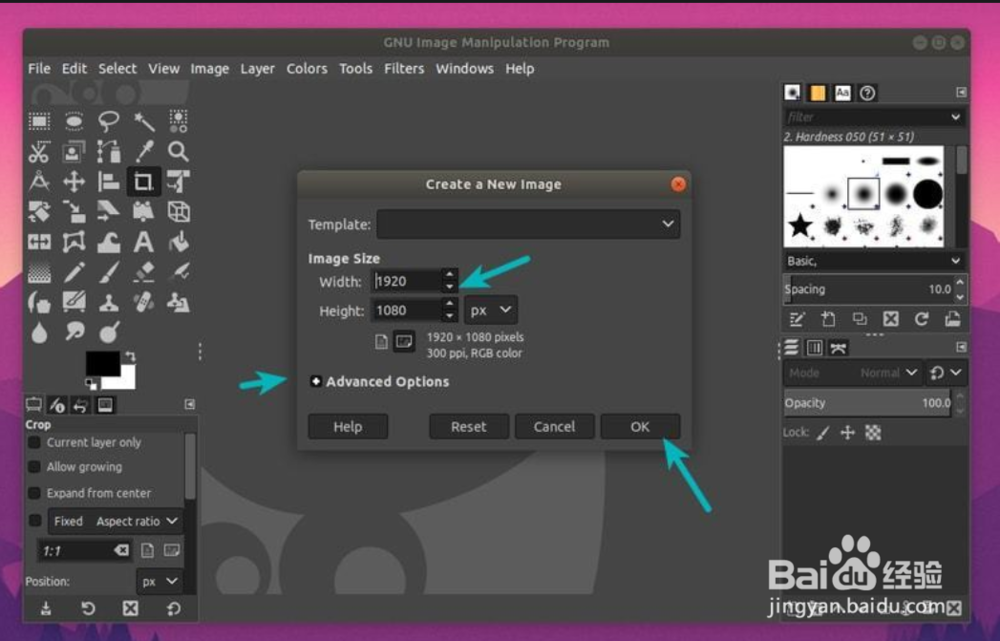Image resolution: width=1000 pixels, height=641 pixels.
Task: Click the Reset button
Action: [469, 427]
